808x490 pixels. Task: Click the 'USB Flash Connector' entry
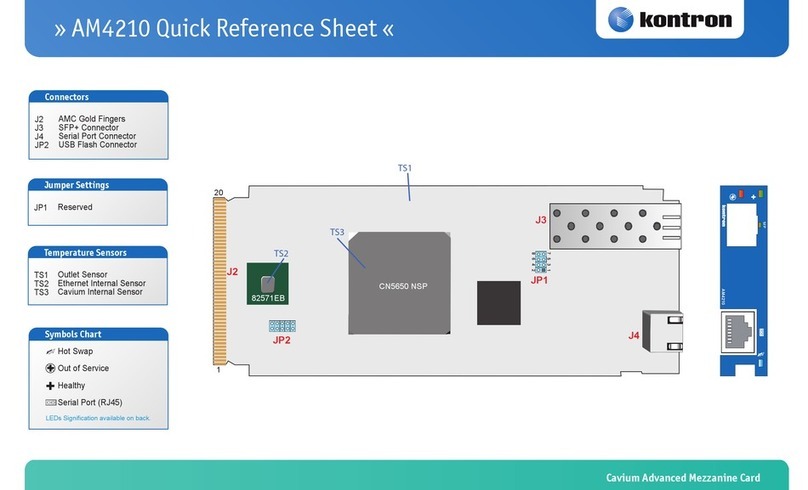click(x=97, y=145)
